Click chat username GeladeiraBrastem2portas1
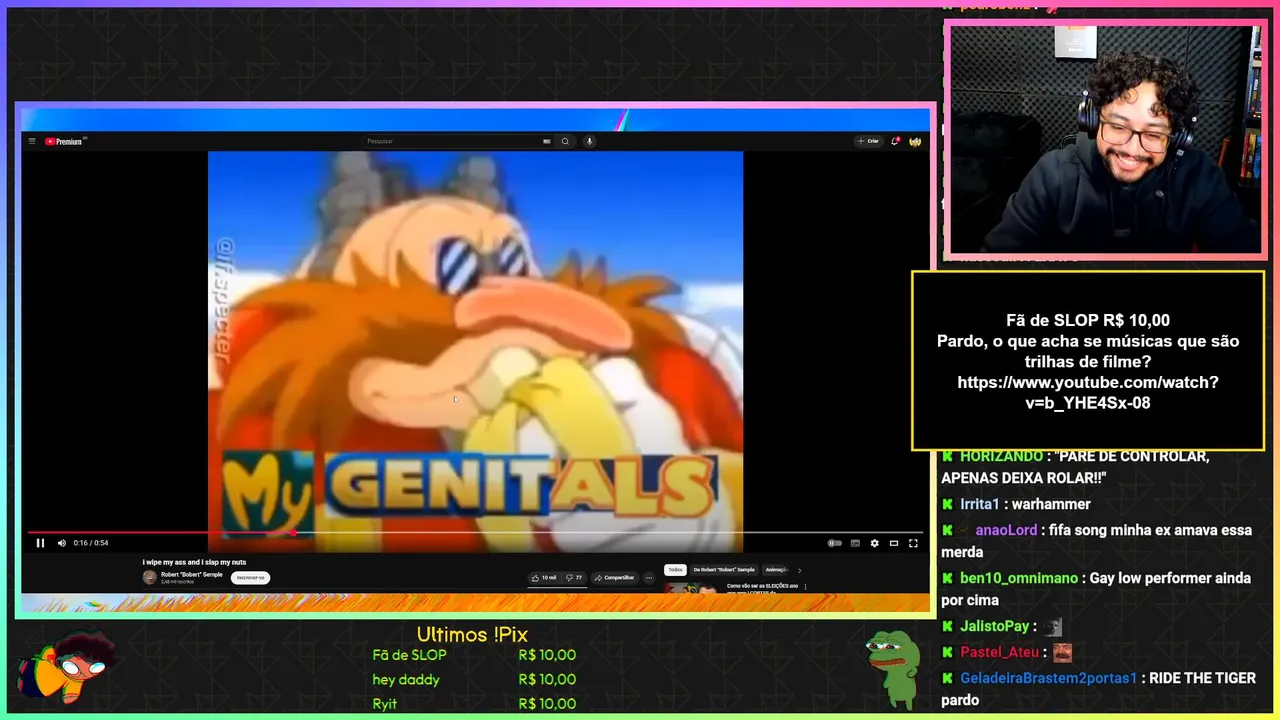The width and height of the screenshot is (1280, 720). pyautogui.click(x=1049, y=678)
